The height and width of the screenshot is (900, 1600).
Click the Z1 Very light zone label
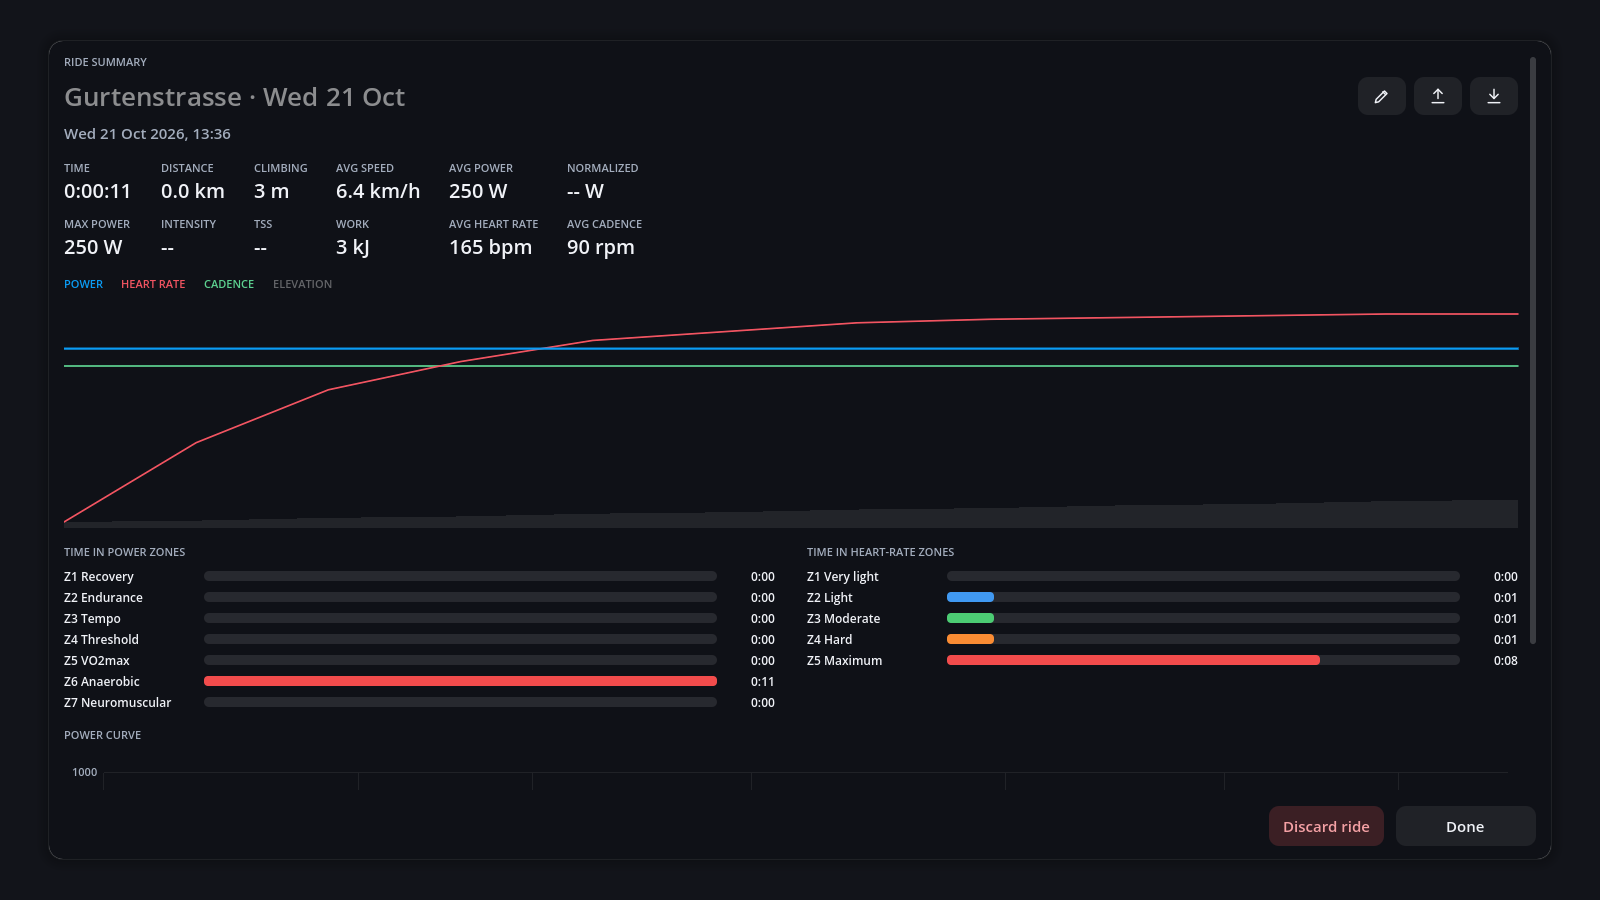point(843,577)
